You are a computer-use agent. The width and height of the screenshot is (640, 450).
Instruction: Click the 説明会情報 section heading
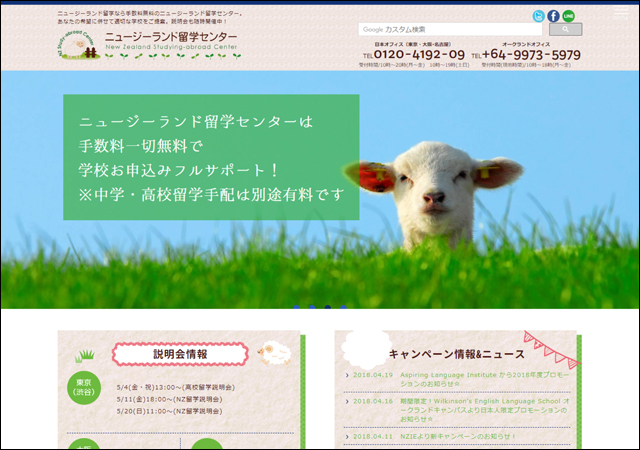(x=181, y=354)
